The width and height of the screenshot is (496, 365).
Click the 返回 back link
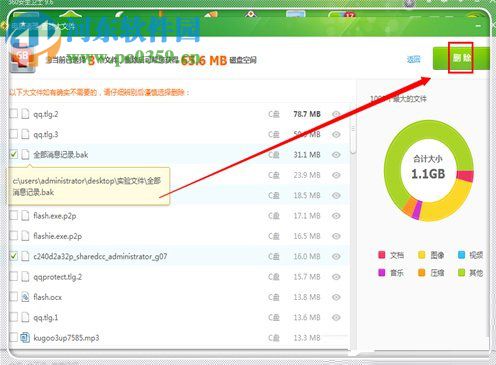pos(414,59)
